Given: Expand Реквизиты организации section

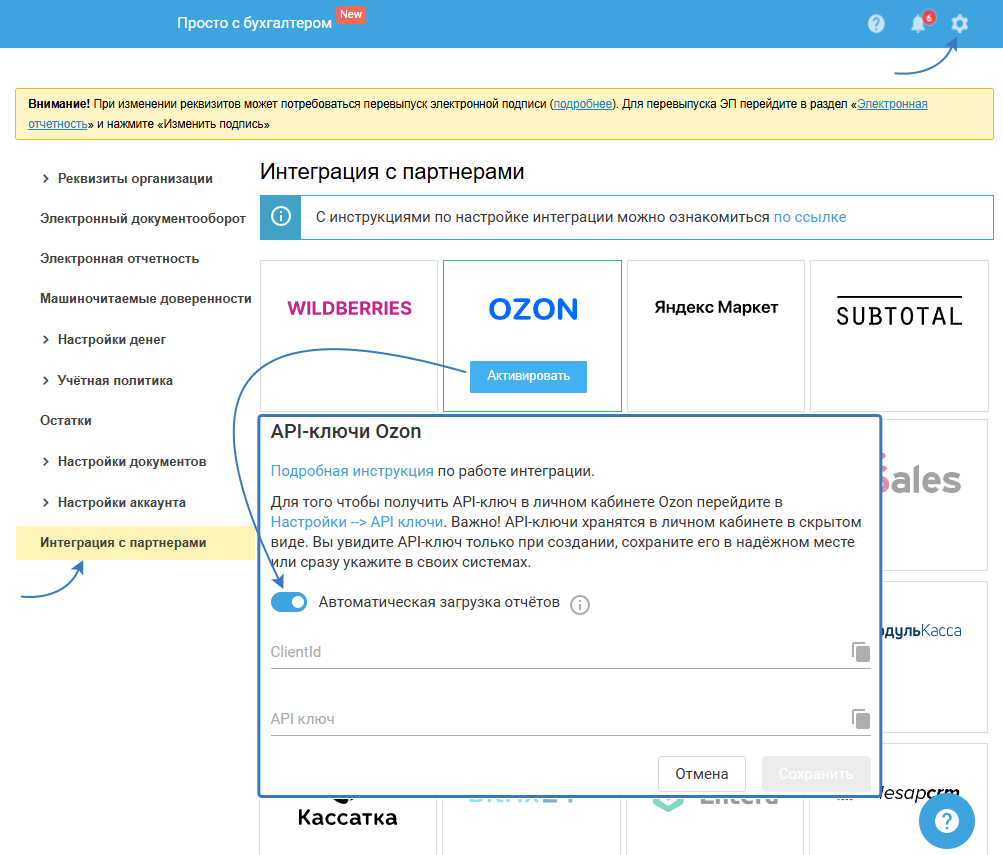Looking at the screenshot, I should pyautogui.click(x=127, y=178).
